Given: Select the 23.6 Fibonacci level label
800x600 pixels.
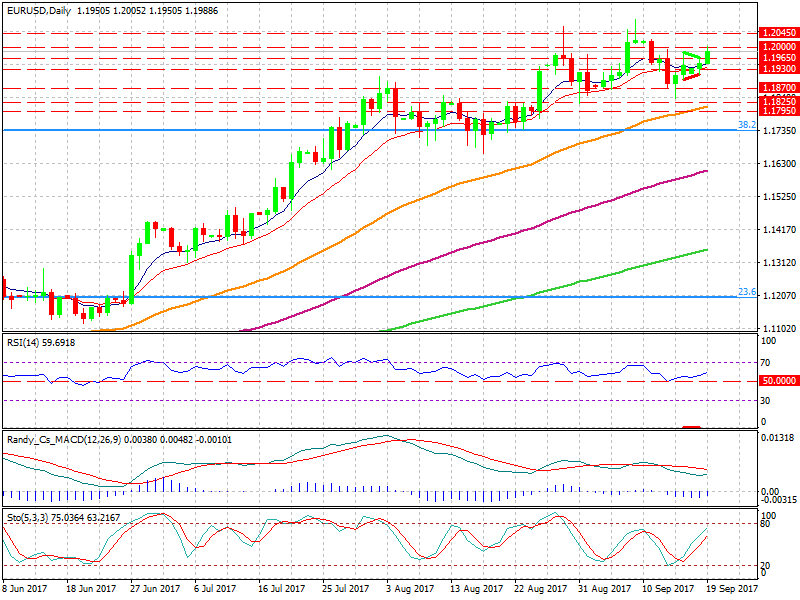Looking at the screenshot, I should click(x=746, y=292).
